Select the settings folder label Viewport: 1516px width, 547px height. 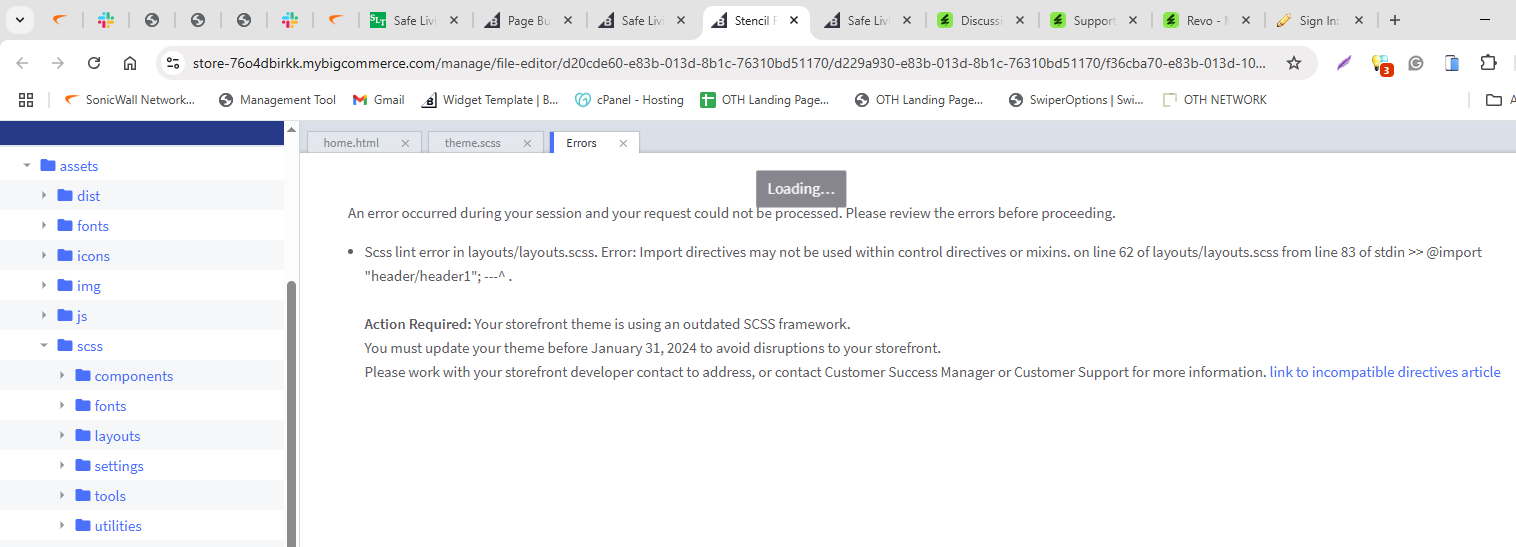(x=119, y=466)
